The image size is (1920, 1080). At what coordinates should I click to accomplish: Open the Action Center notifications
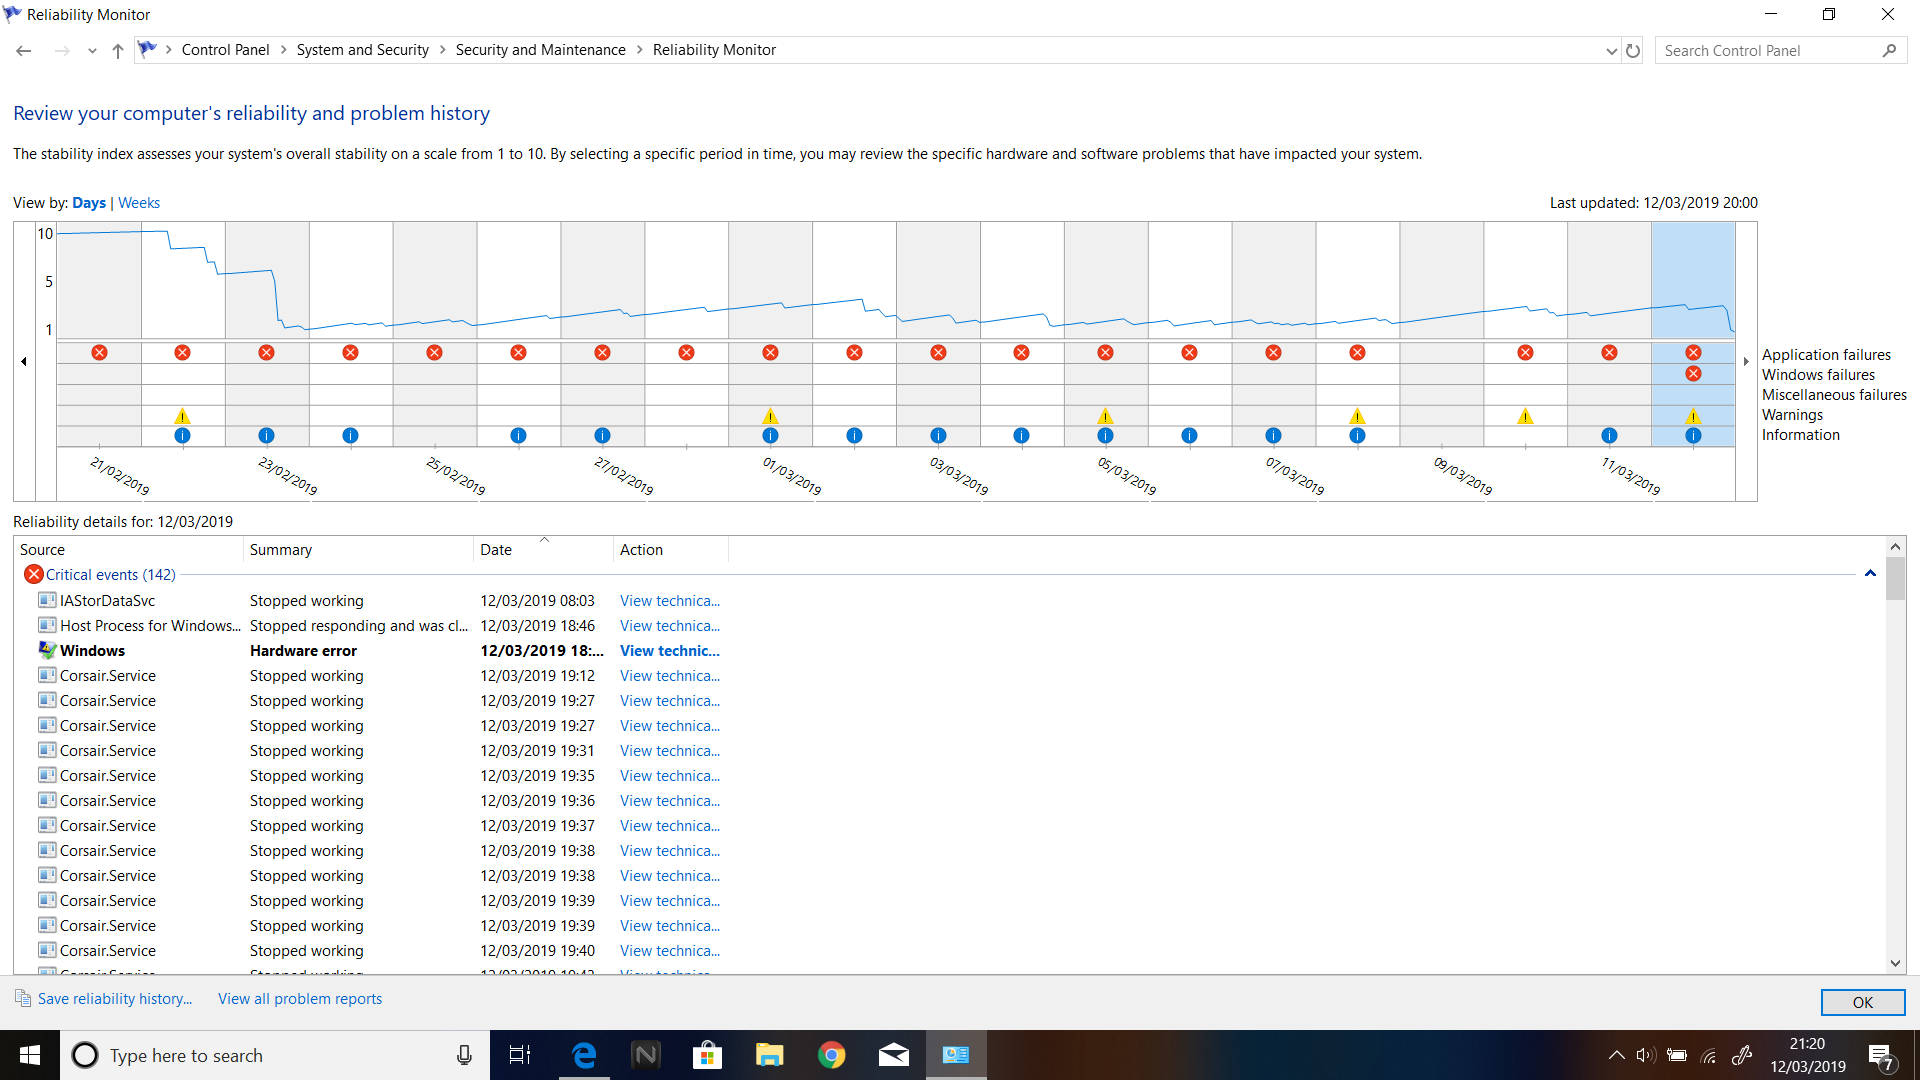coord(1881,1056)
